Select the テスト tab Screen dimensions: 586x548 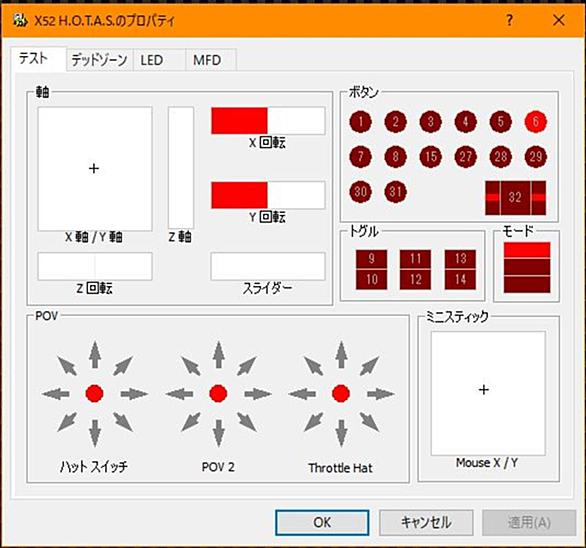38,59
